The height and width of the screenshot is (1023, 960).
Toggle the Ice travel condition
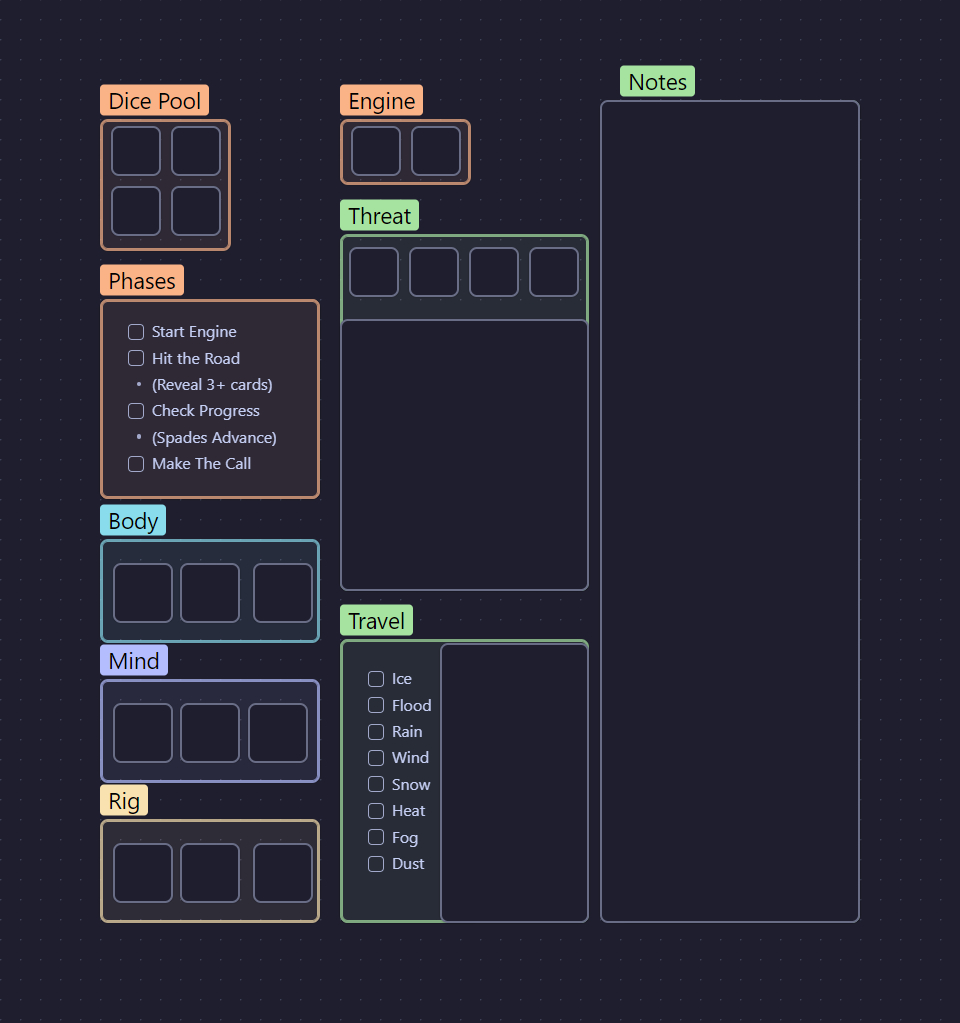point(376,679)
